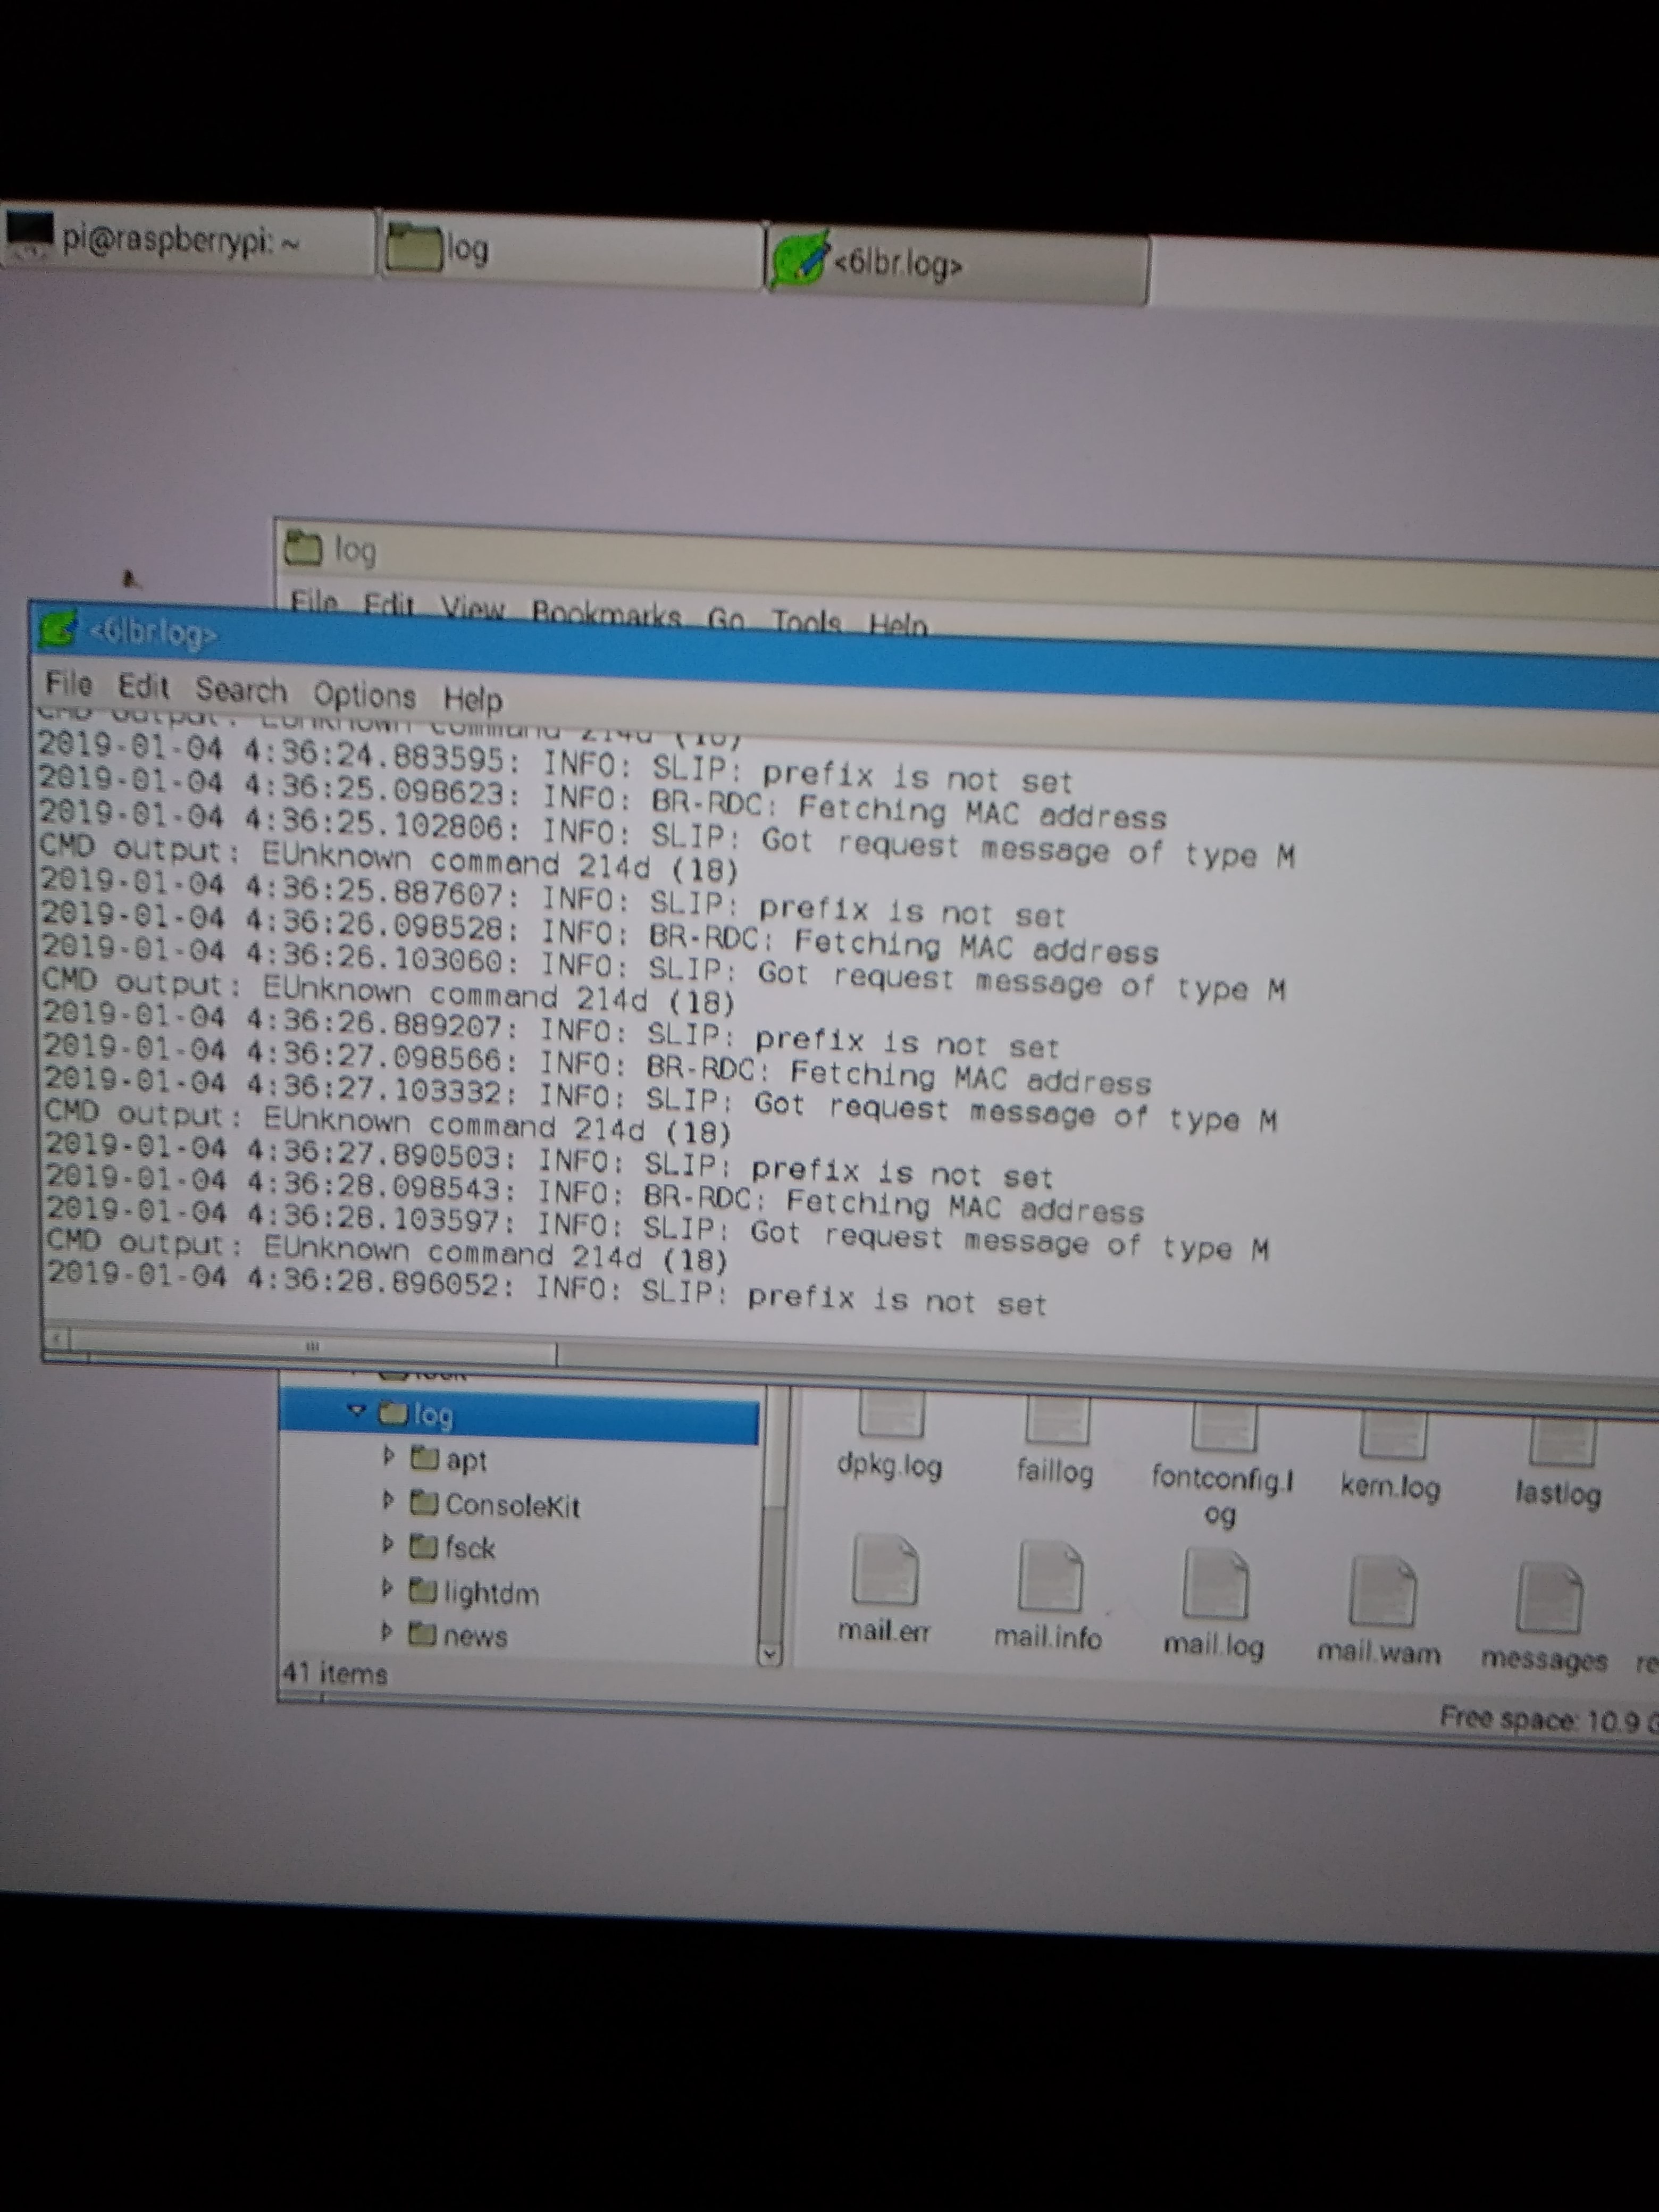Image resolution: width=1659 pixels, height=2212 pixels.
Task: Open the Tools menu in the file manager
Action: point(806,622)
